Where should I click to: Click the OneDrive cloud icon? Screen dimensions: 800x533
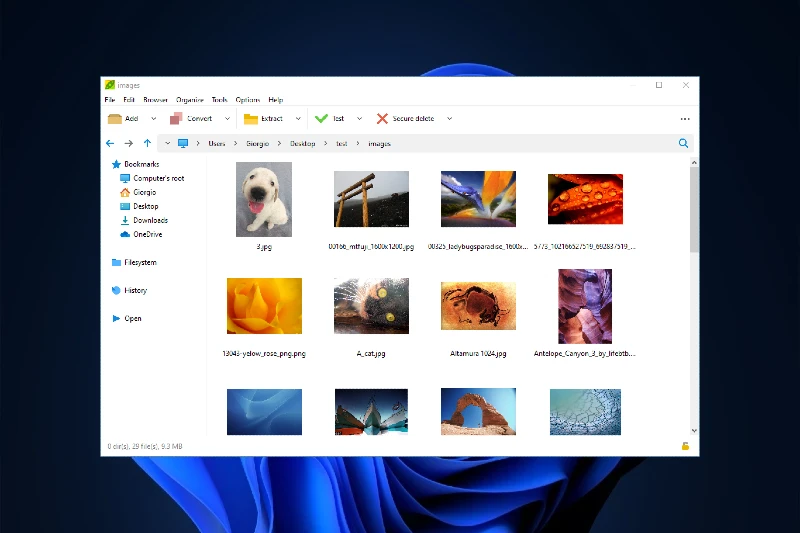click(x=125, y=234)
